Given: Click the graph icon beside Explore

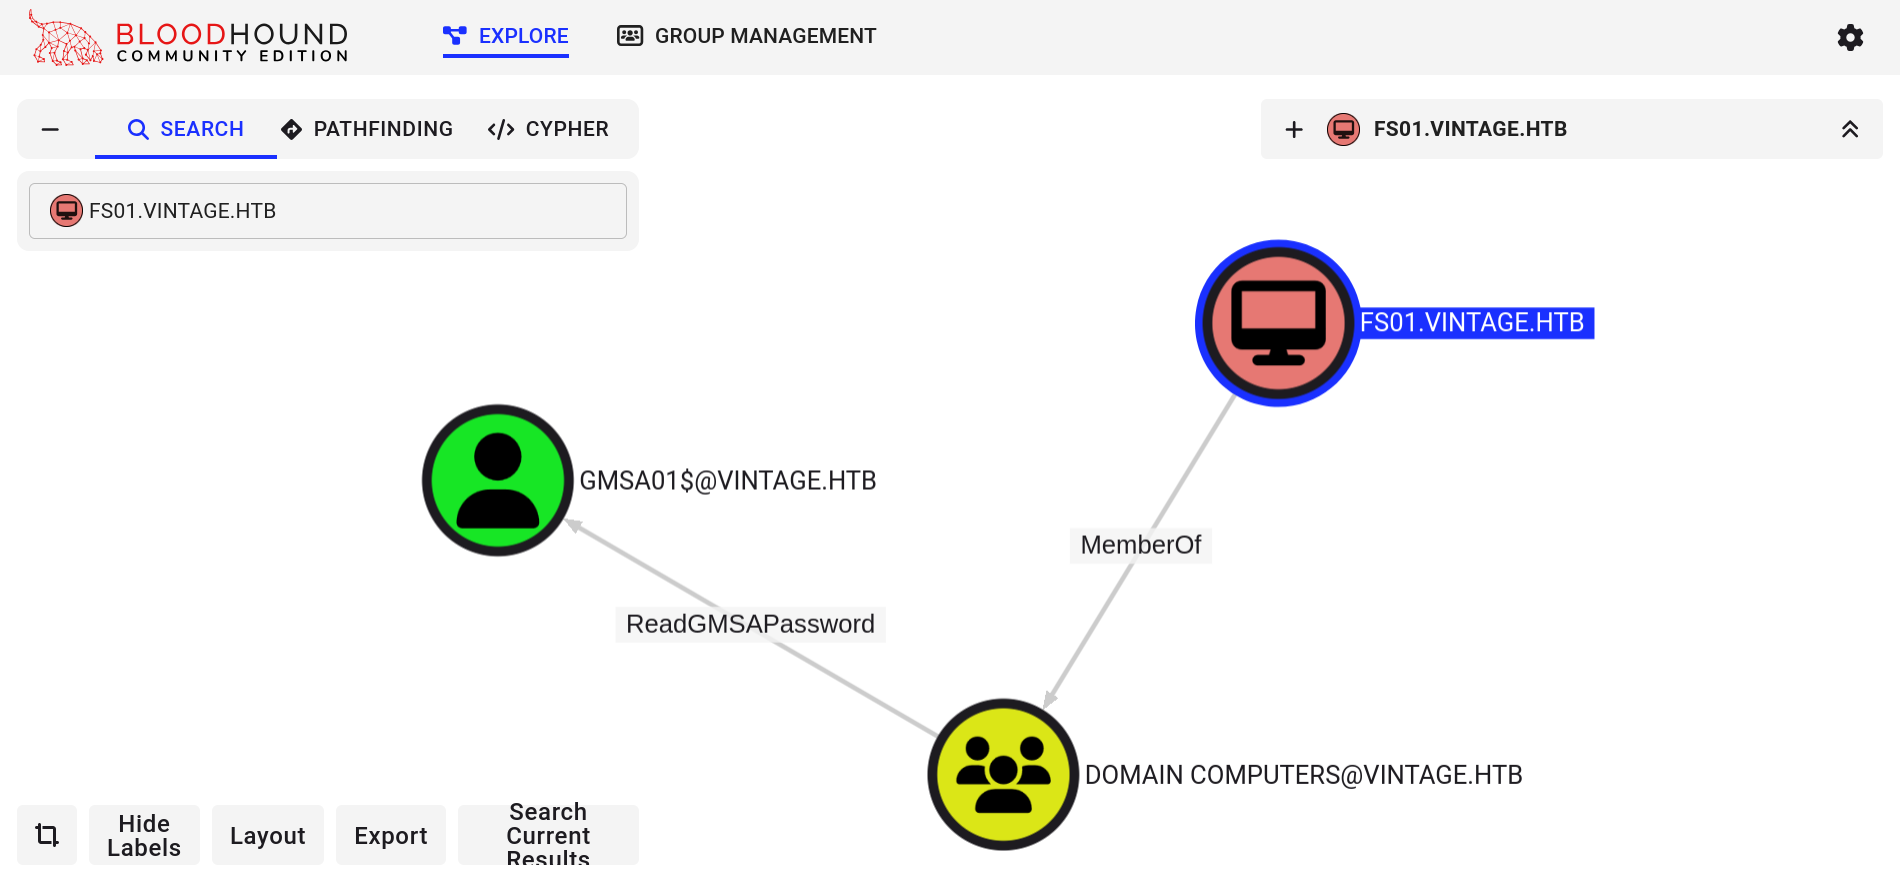Looking at the screenshot, I should (455, 36).
